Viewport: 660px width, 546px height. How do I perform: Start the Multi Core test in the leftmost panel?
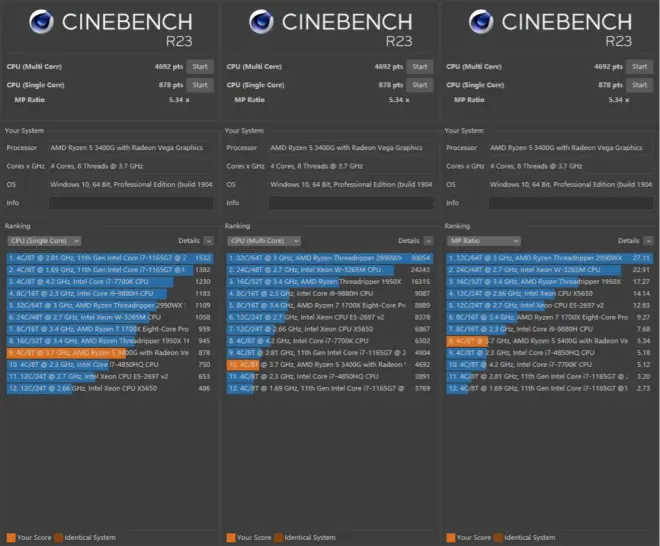coord(201,66)
